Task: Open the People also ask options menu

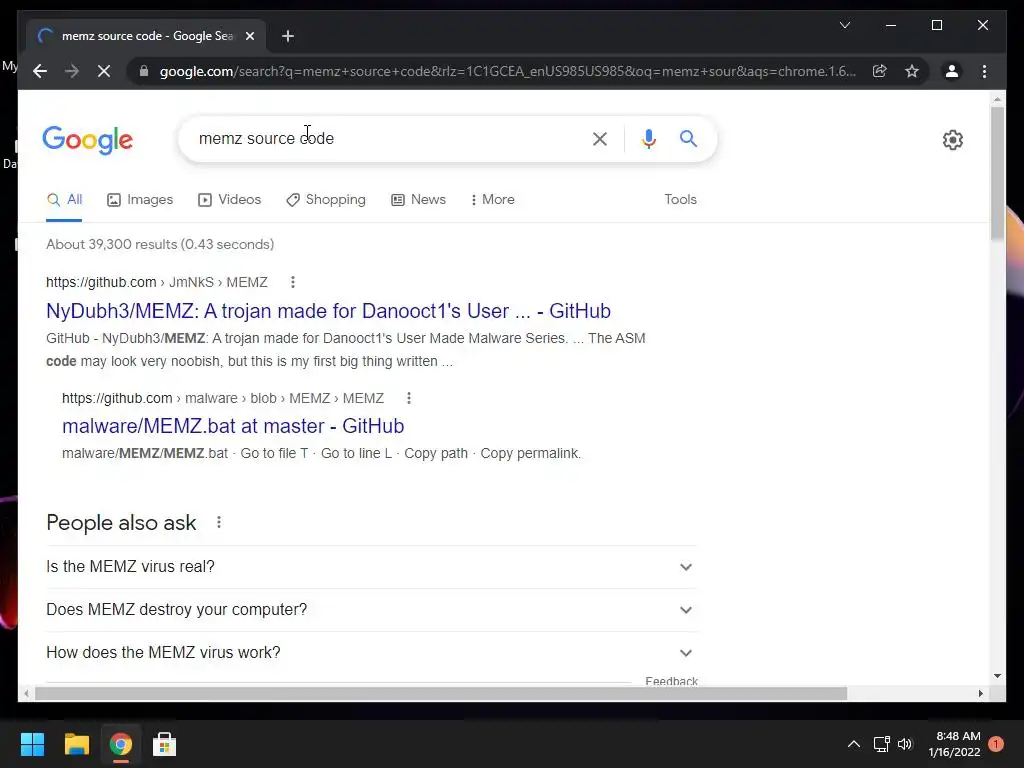Action: pyautogui.click(x=219, y=522)
